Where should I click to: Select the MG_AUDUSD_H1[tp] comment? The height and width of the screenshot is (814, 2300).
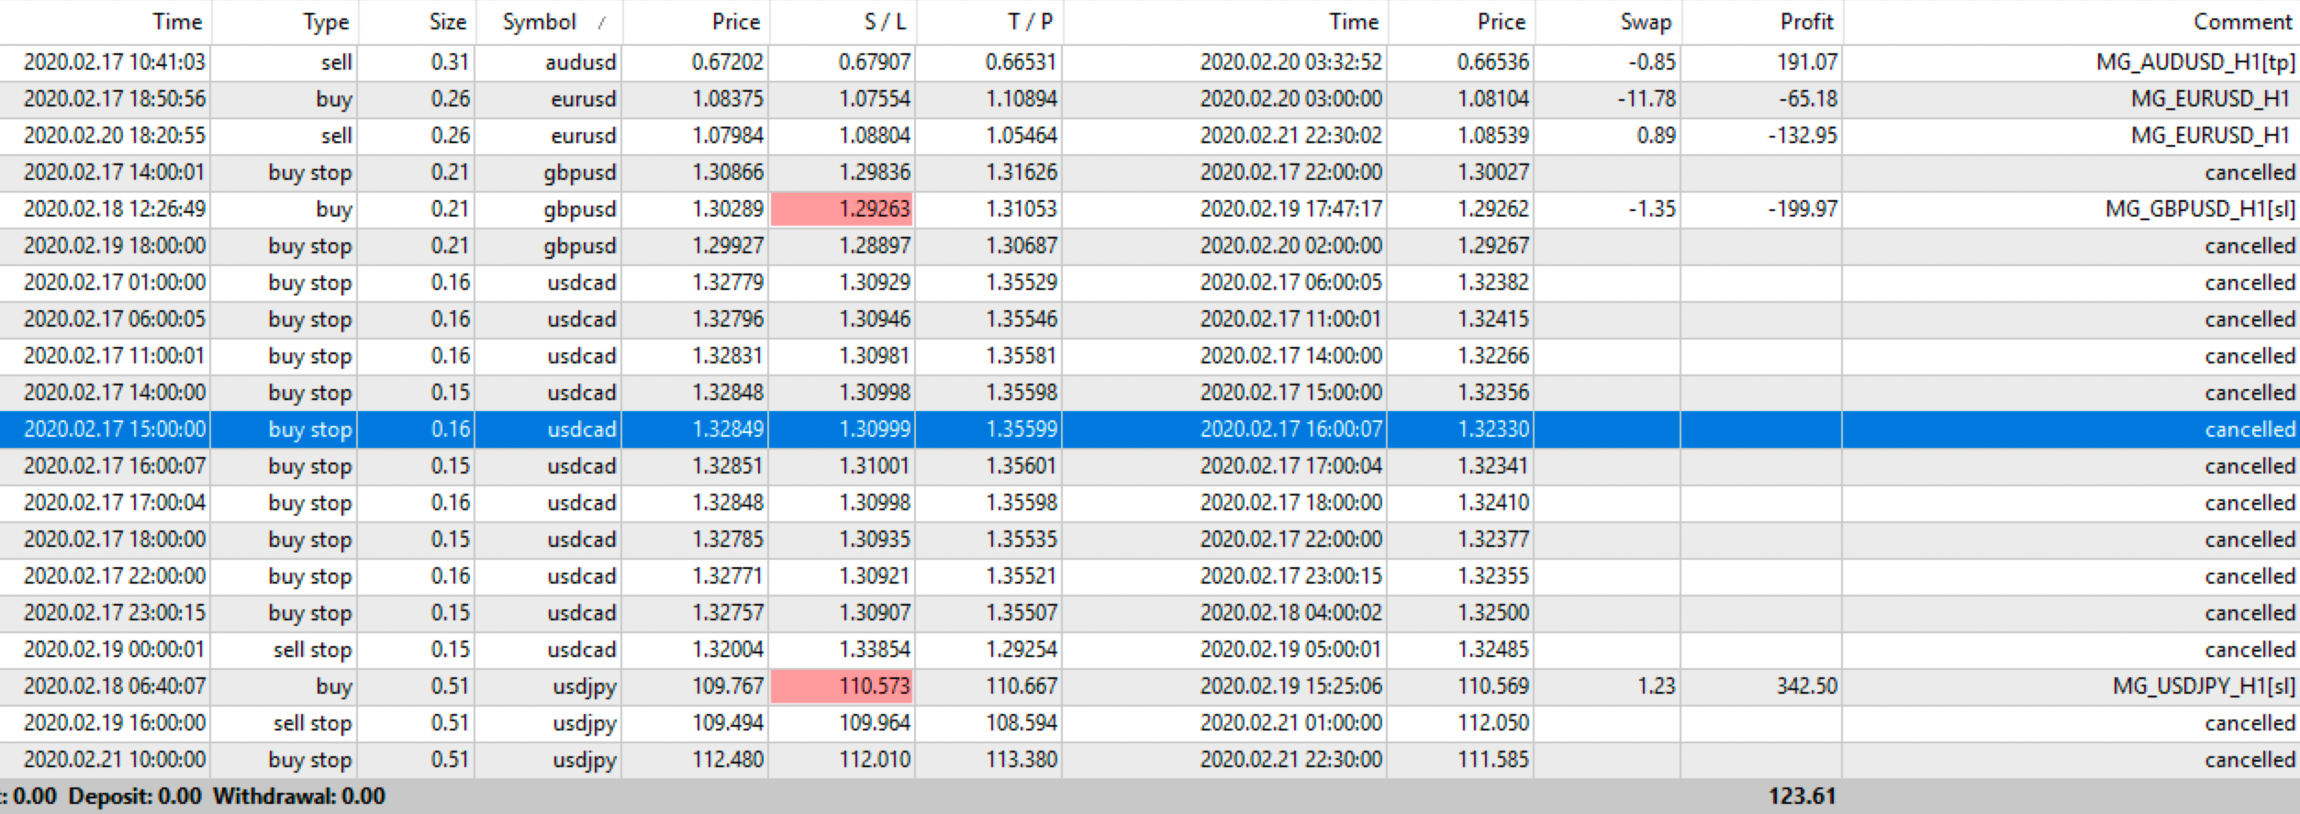[x=2196, y=62]
